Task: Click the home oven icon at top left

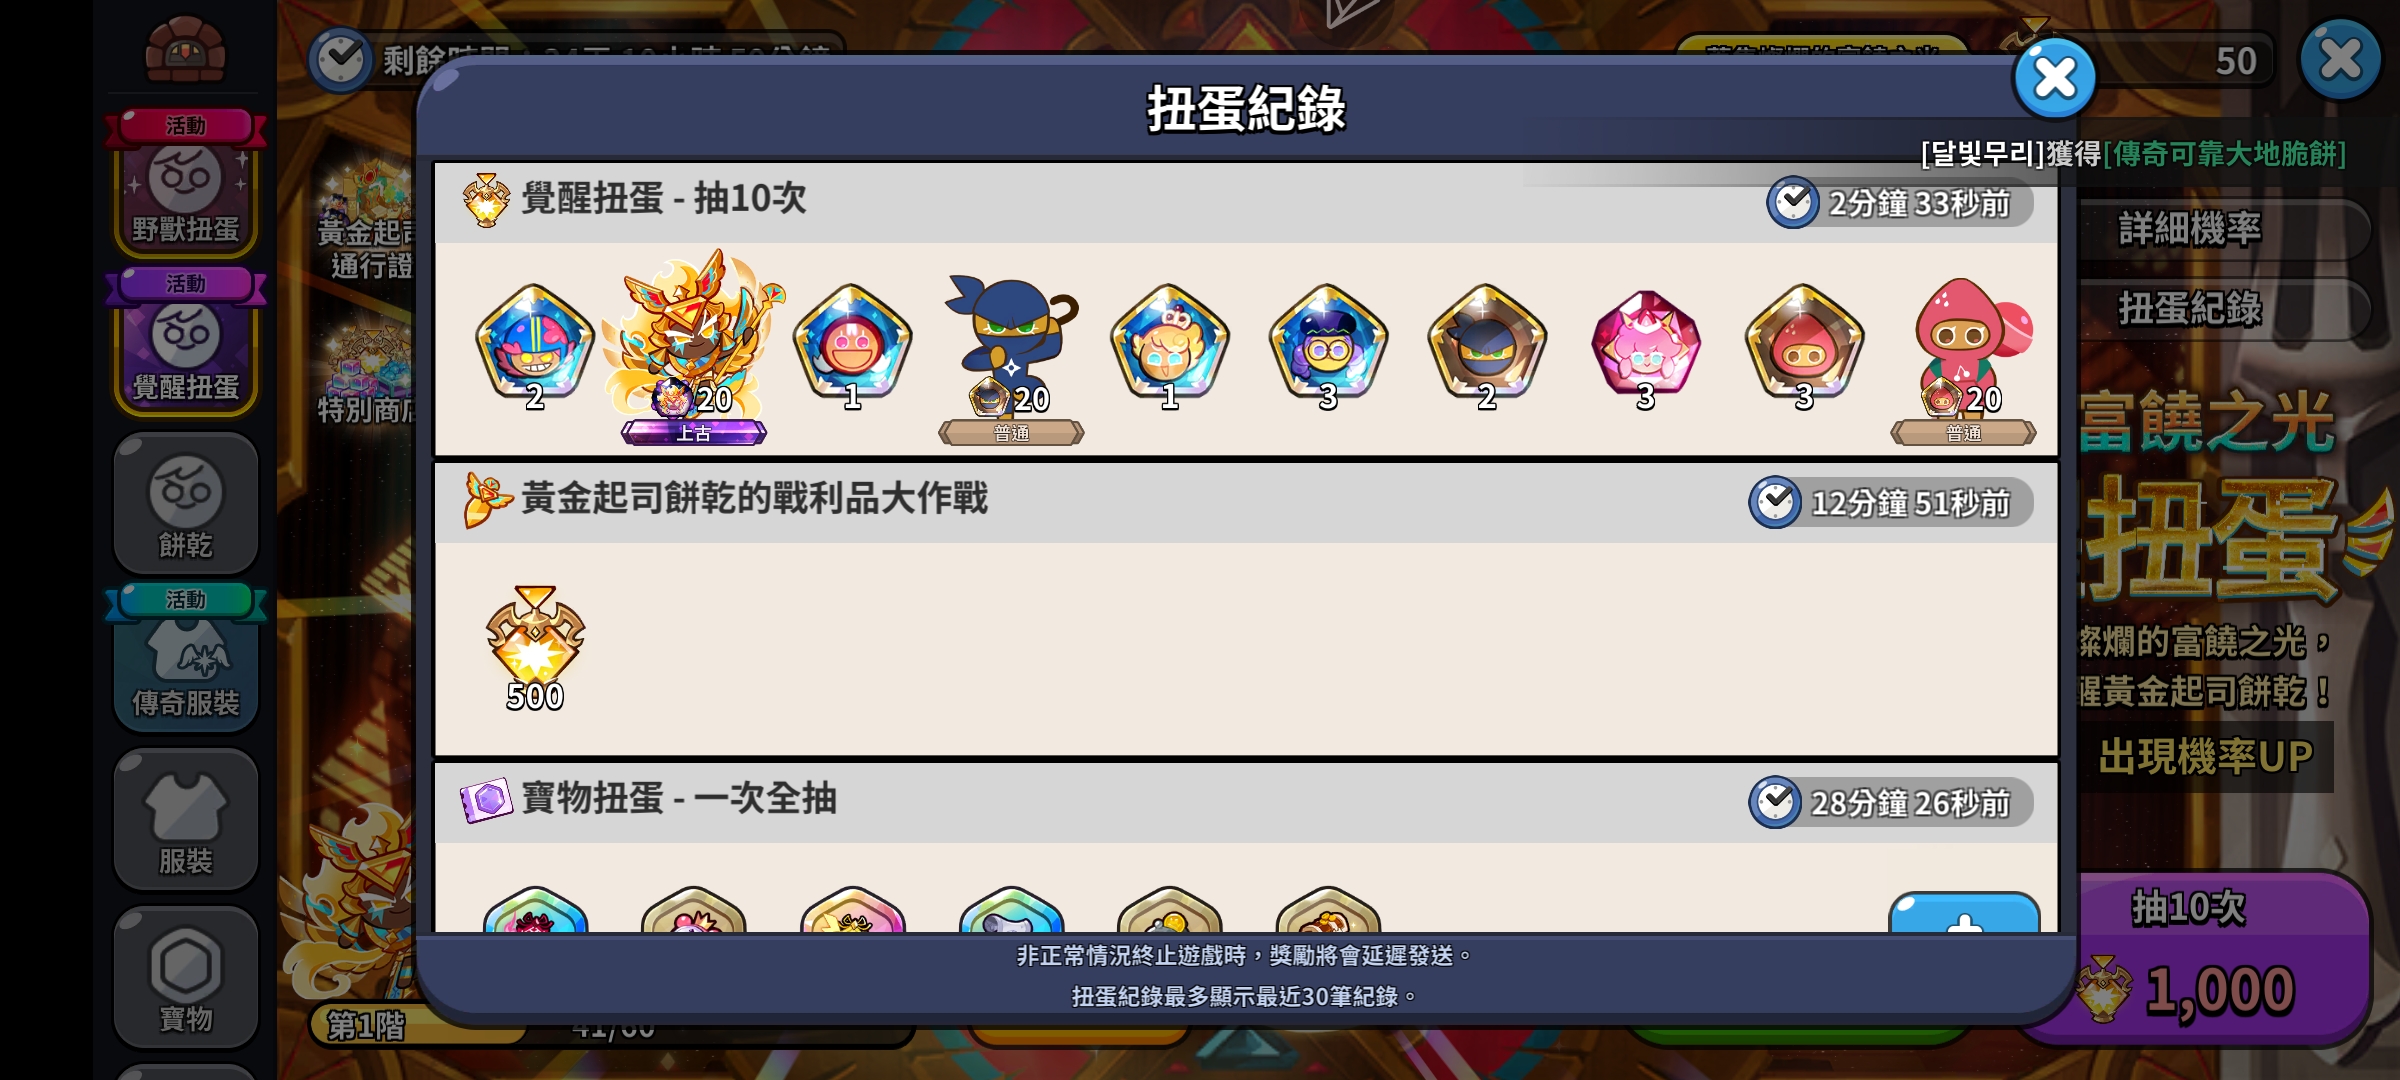Action: click(x=185, y=48)
